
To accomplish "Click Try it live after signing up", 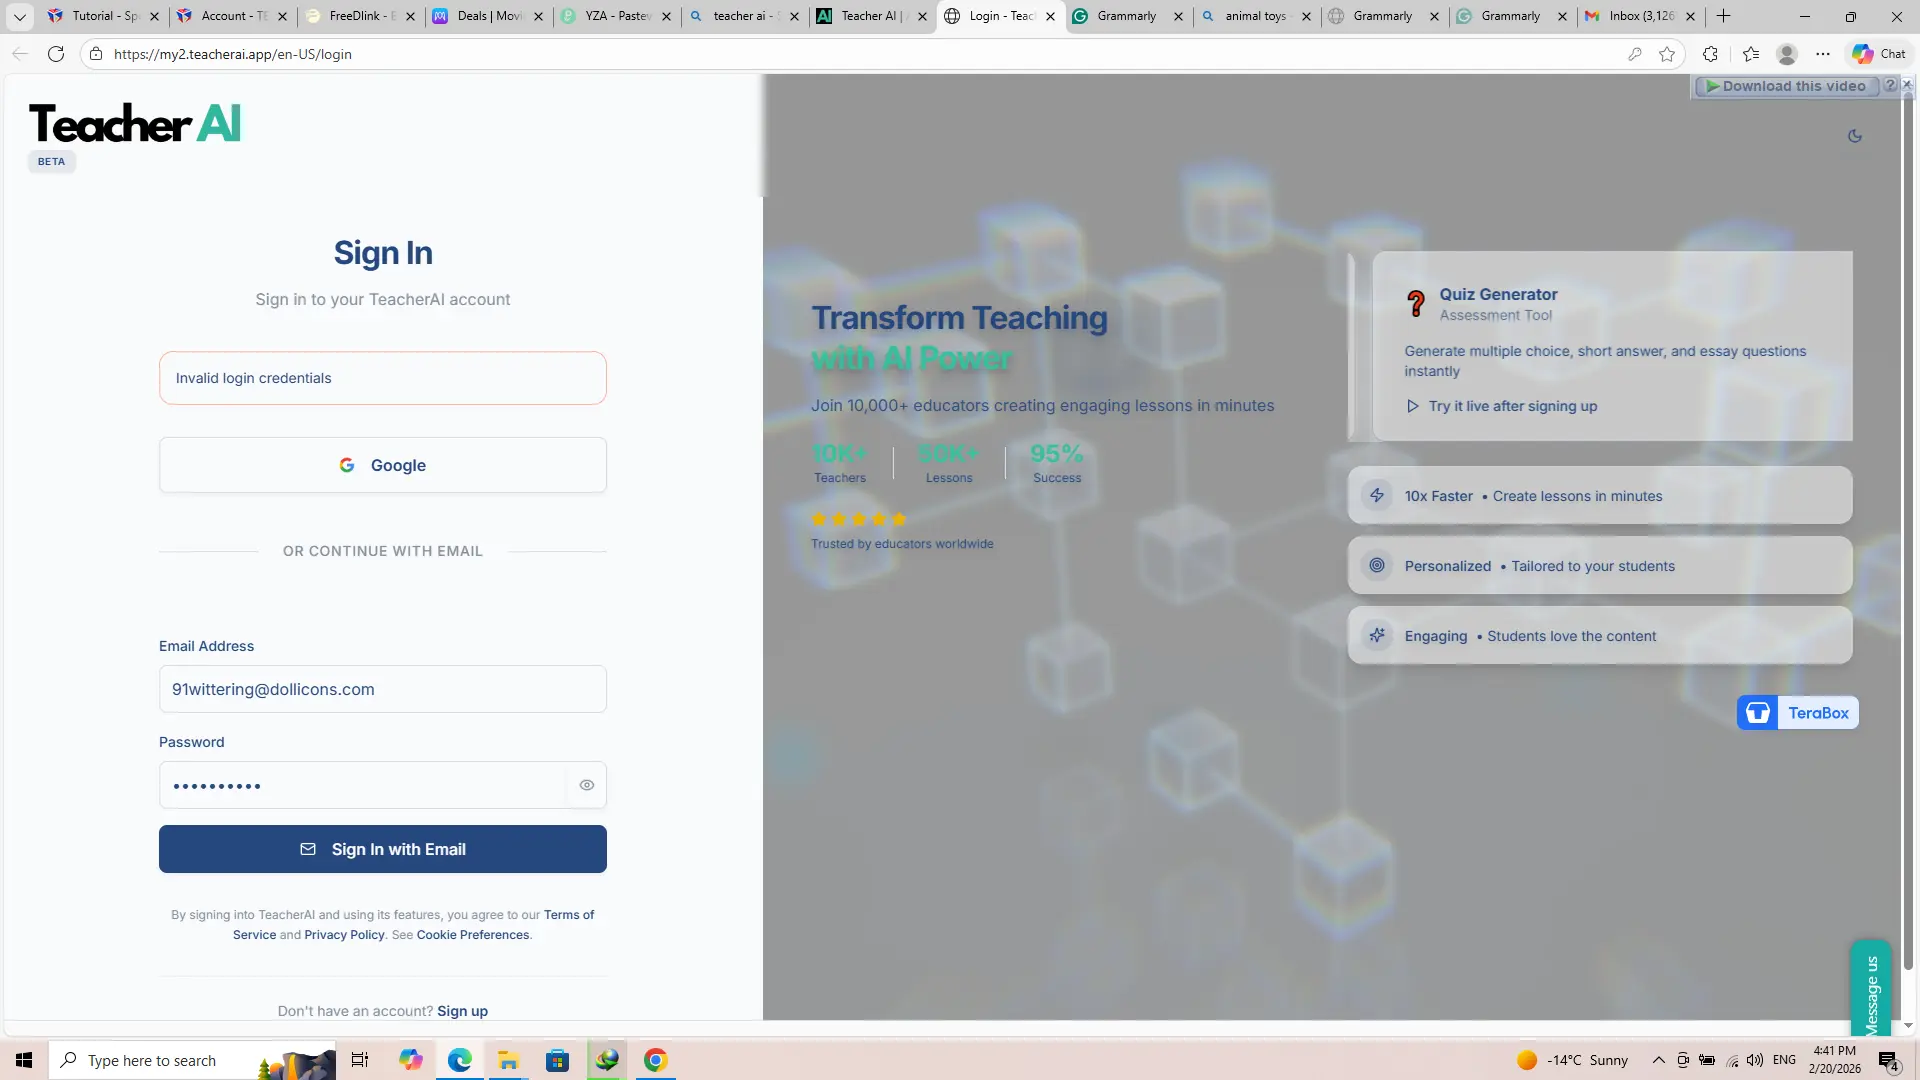I will point(1501,406).
